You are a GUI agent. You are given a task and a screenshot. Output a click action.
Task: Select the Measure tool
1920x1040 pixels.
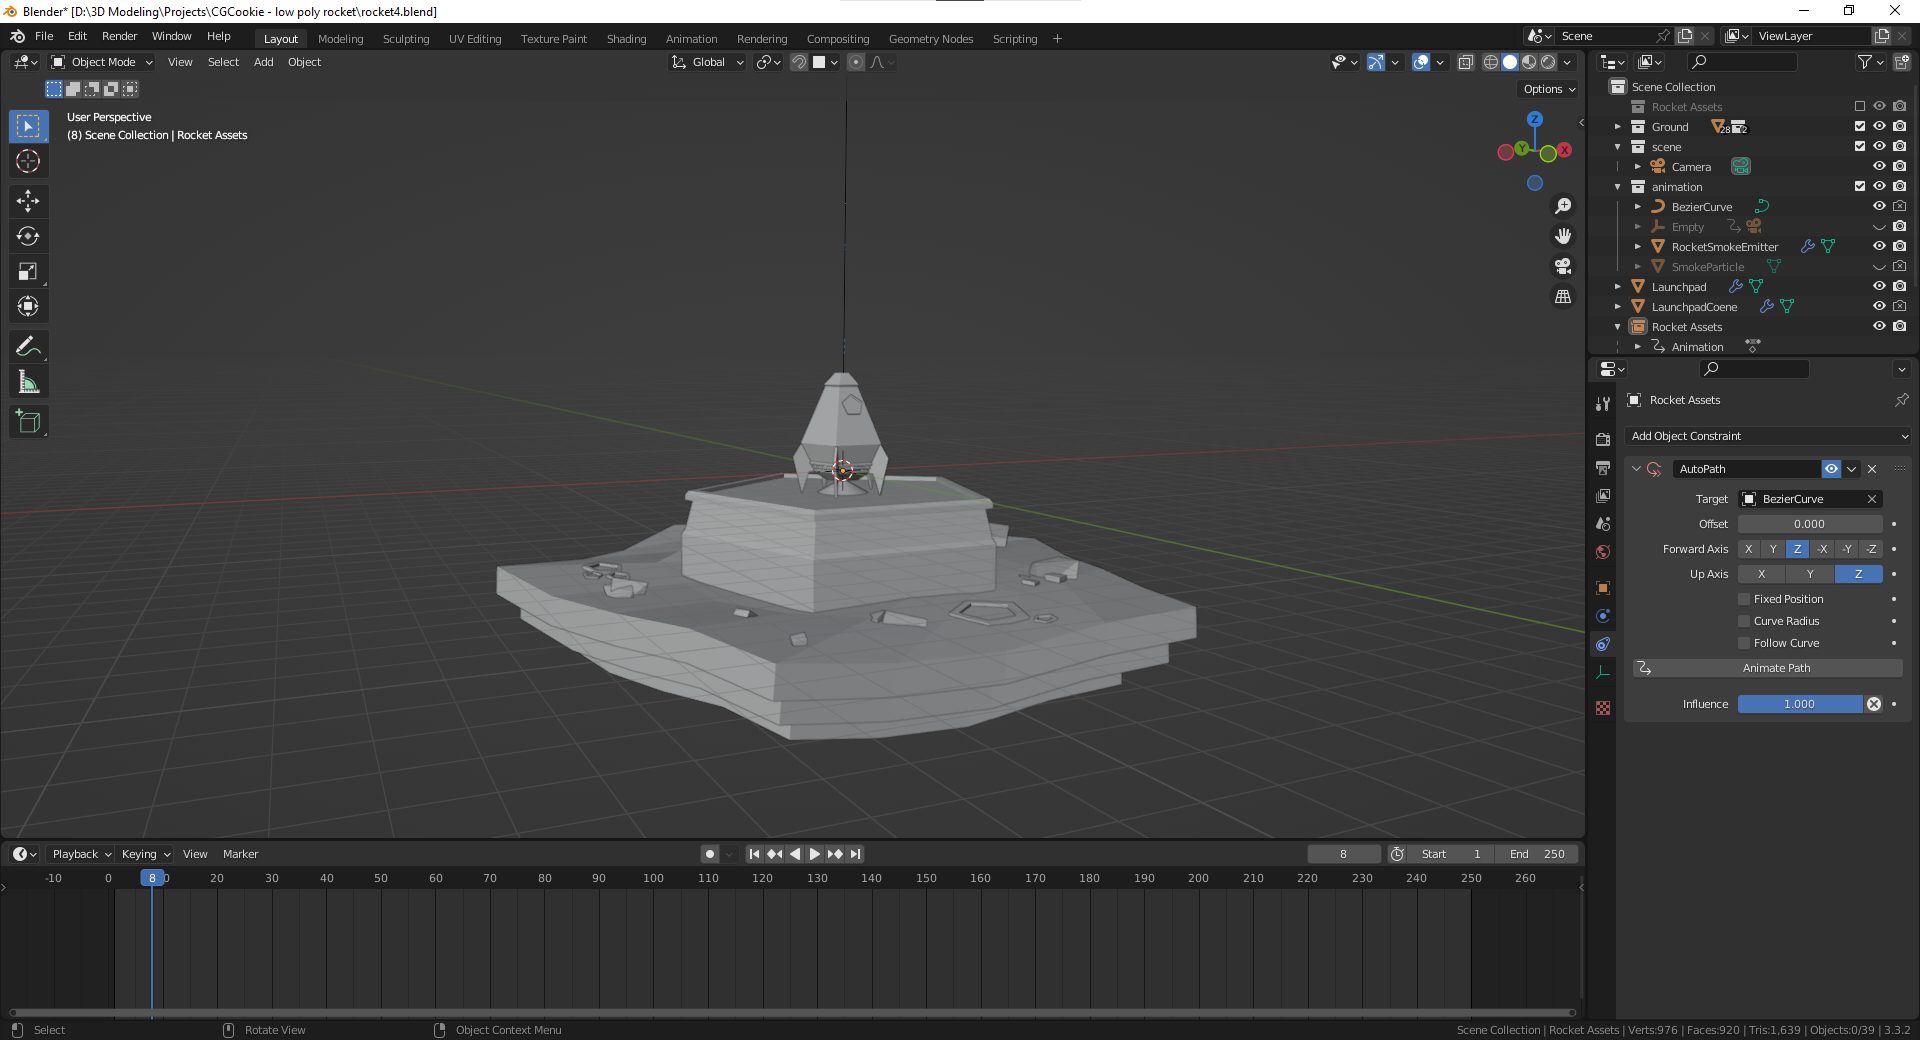coord(28,382)
